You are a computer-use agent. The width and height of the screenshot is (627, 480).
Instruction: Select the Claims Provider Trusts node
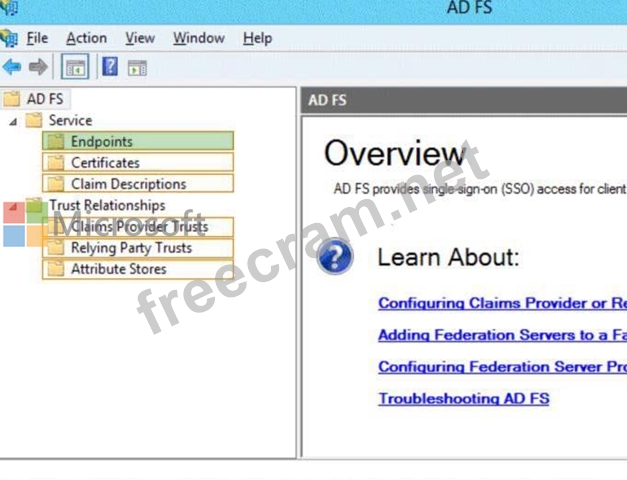pyautogui.click(x=138, y=226)
